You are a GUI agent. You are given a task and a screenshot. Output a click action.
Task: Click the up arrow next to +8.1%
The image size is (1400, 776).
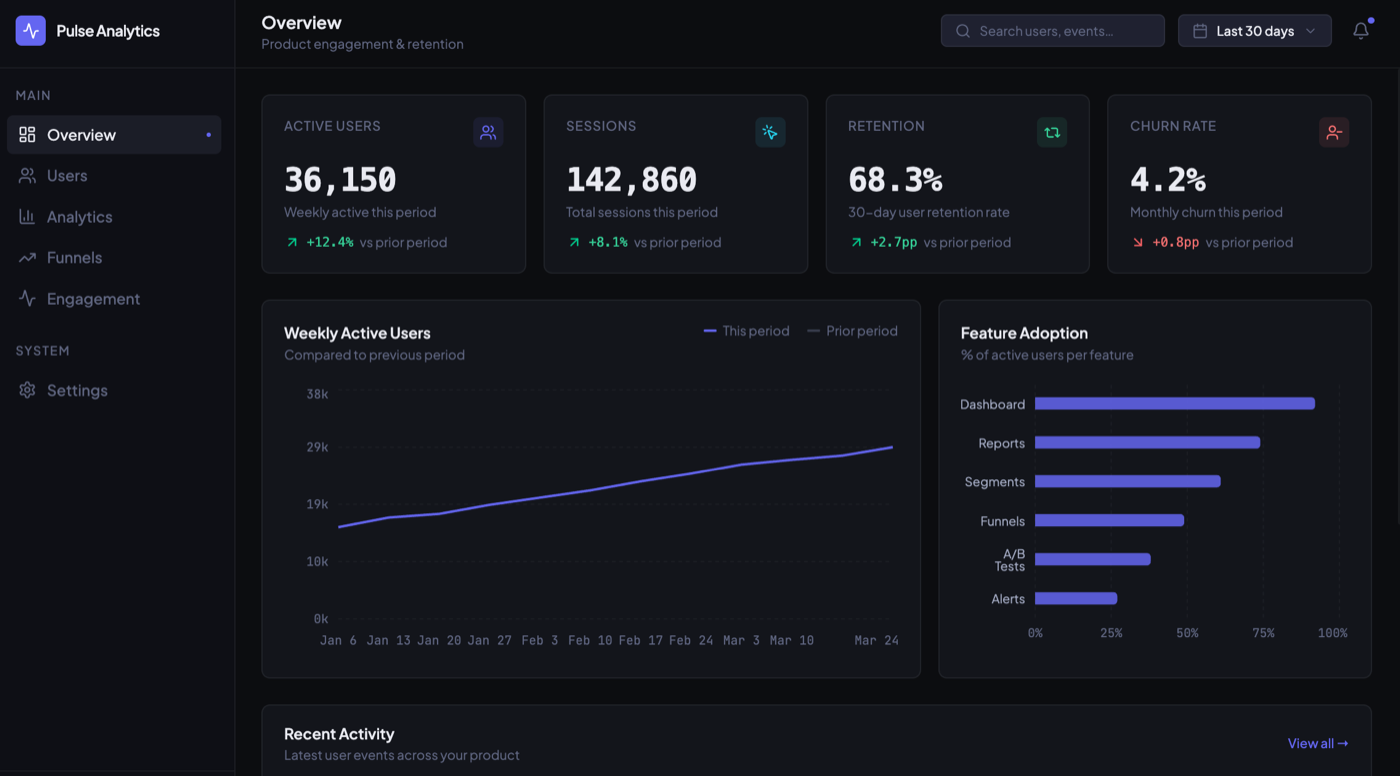[574, 242]
